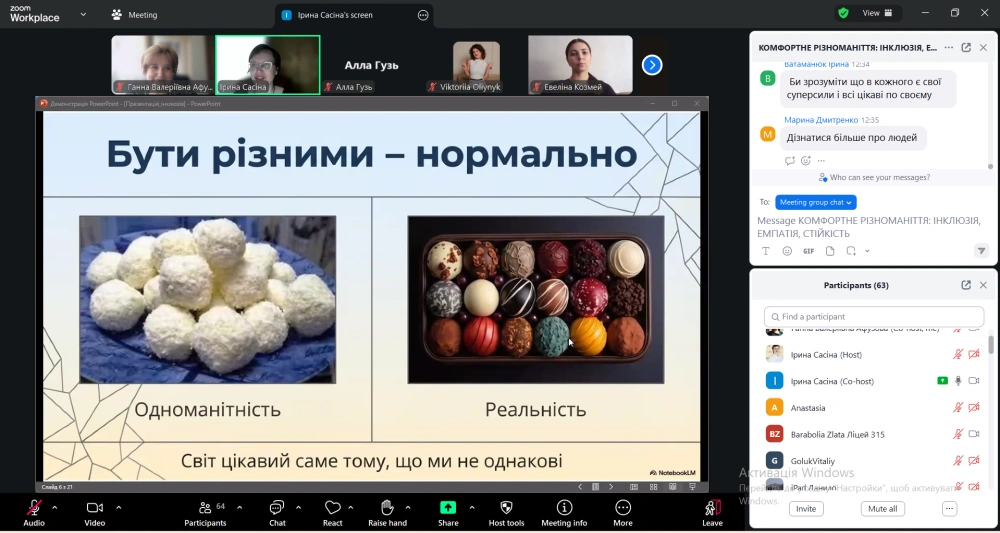Open chat text formatting options
The height and width of the screenshot is (533, 1000).
tap(767, 251)
